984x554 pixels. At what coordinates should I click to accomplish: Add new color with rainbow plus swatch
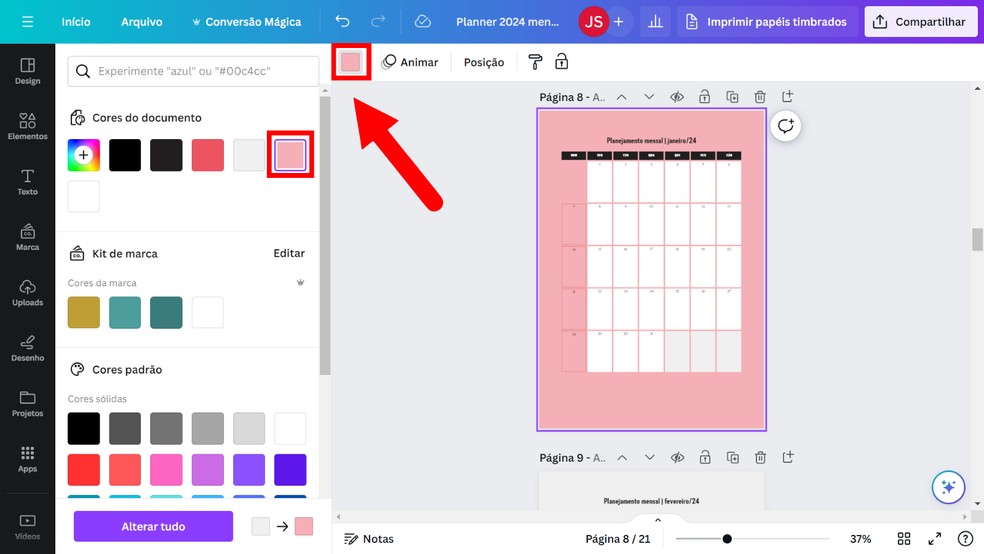pos(83,155)
